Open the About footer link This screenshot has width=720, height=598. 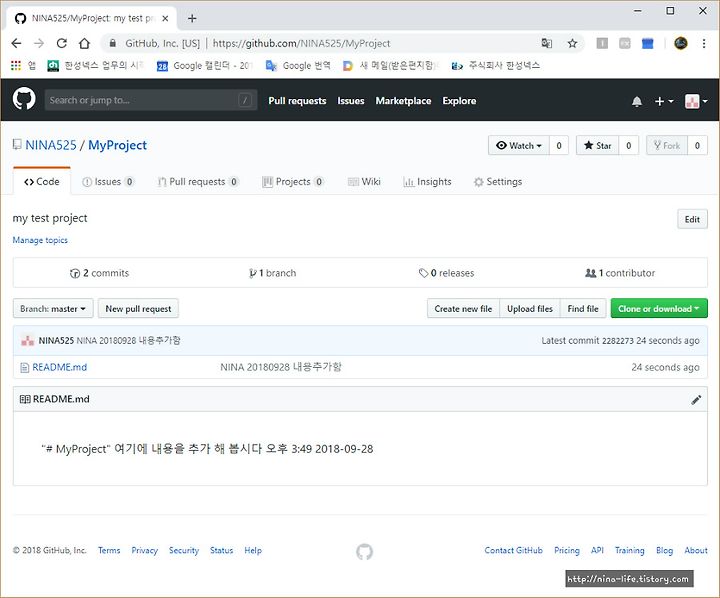click(696, 550)
